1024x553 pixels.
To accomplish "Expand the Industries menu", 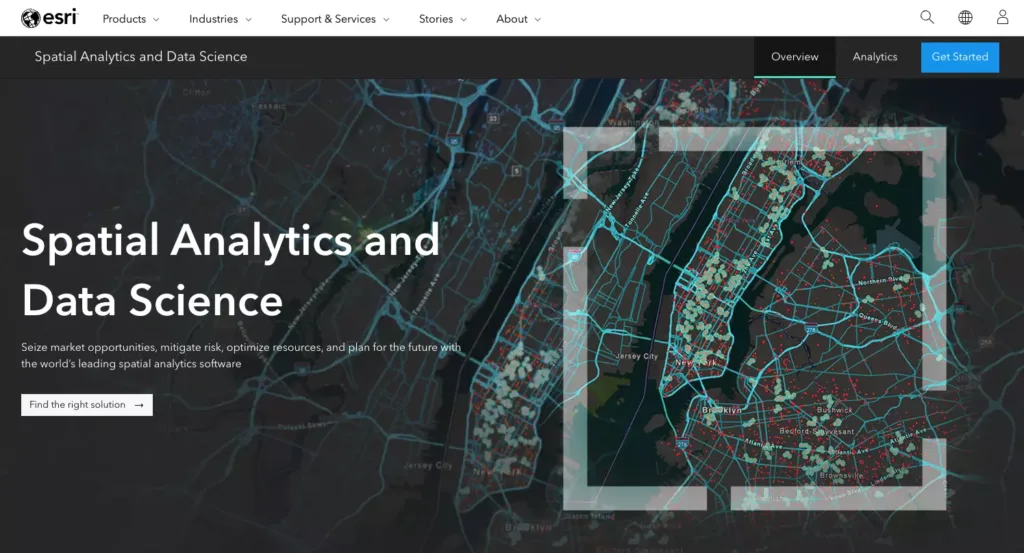I will (x=220, y=19).
